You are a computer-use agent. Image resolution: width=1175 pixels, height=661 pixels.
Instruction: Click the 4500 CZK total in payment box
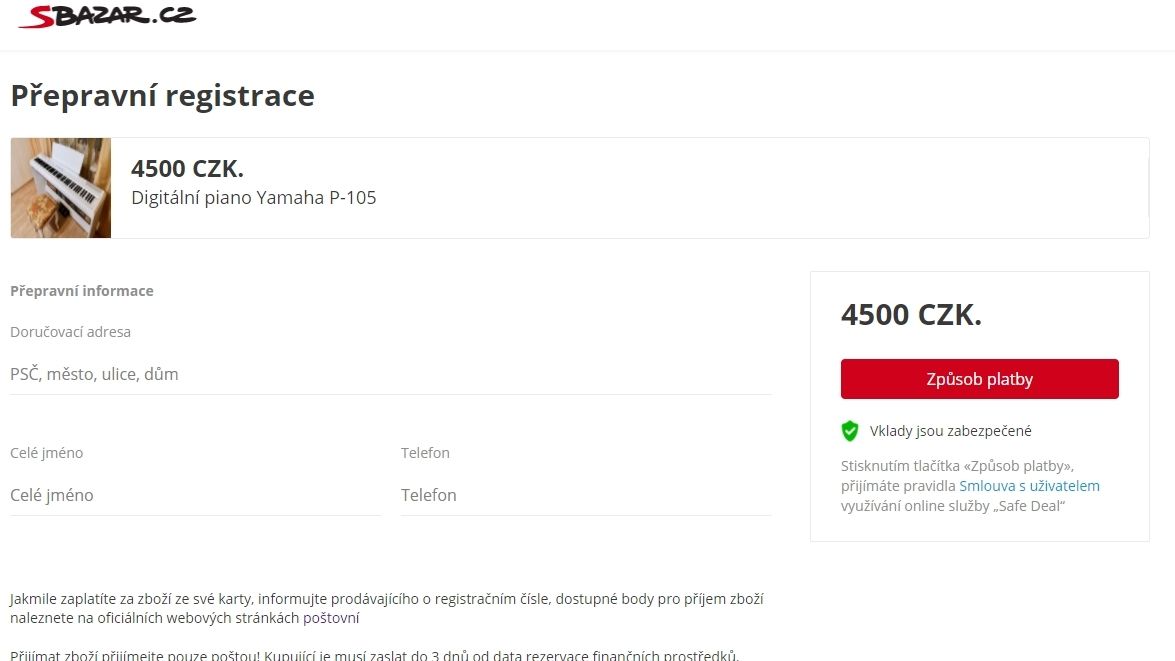click(x=911, y=315)
